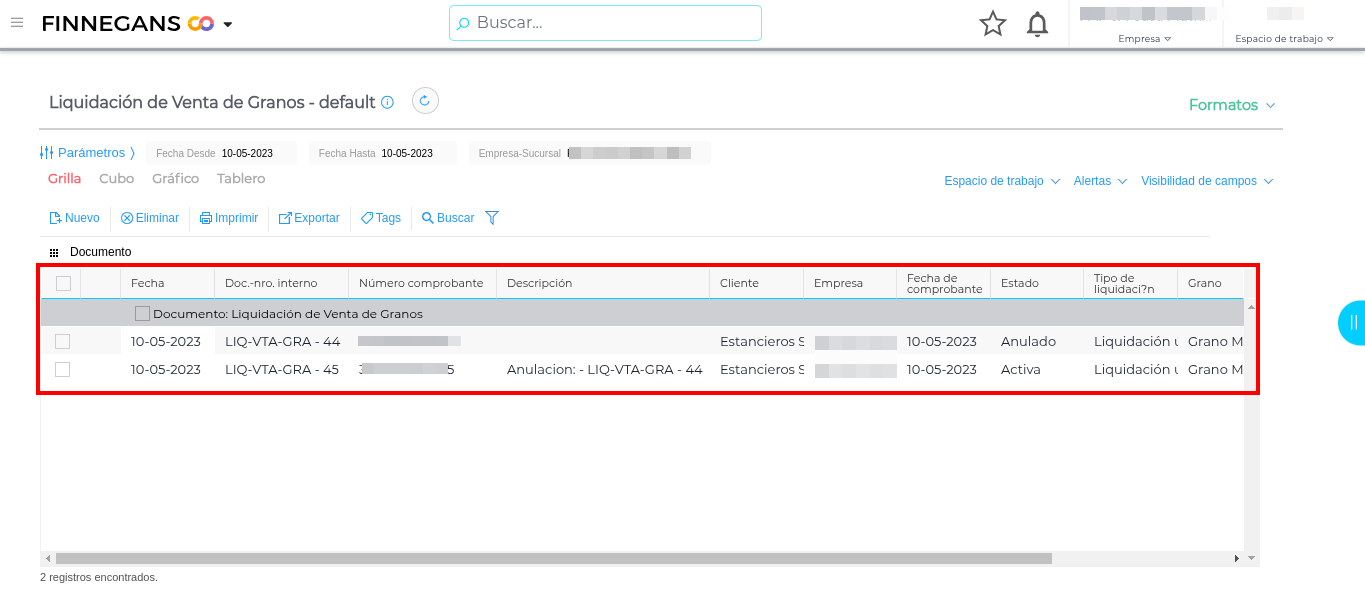Click the Documento grouping chip
The width and height of the screenshot is (1365, 594).
[x=90, y=252]
